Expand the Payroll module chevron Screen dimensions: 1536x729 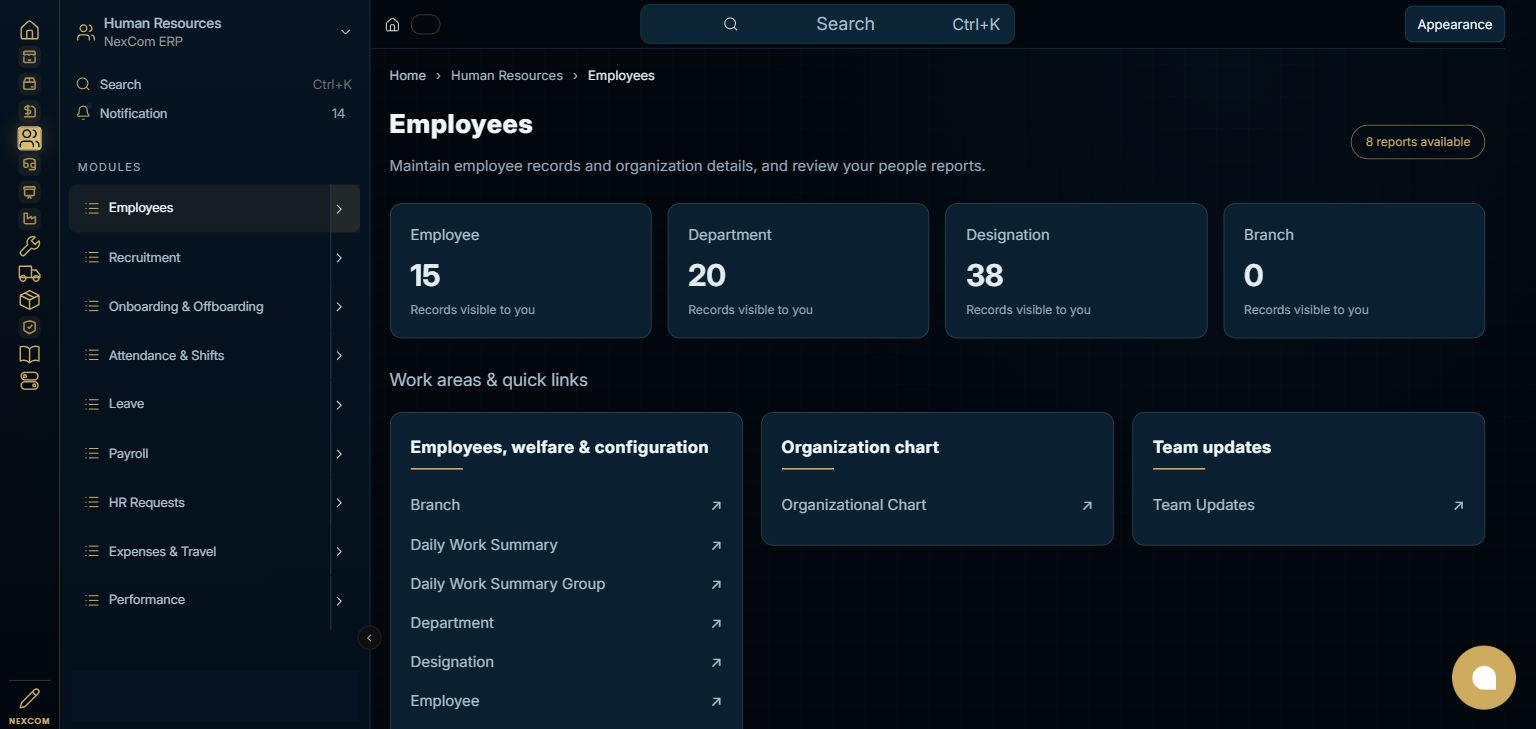(x=339, y=454)
